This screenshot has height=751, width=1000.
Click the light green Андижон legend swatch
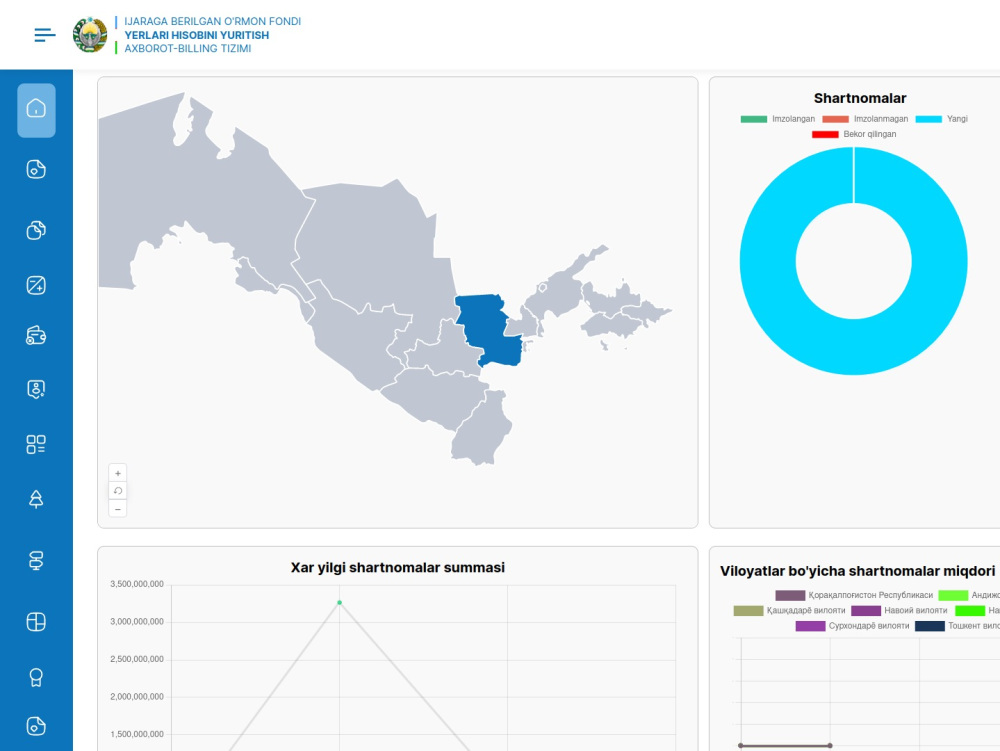[x=953, y=595]
